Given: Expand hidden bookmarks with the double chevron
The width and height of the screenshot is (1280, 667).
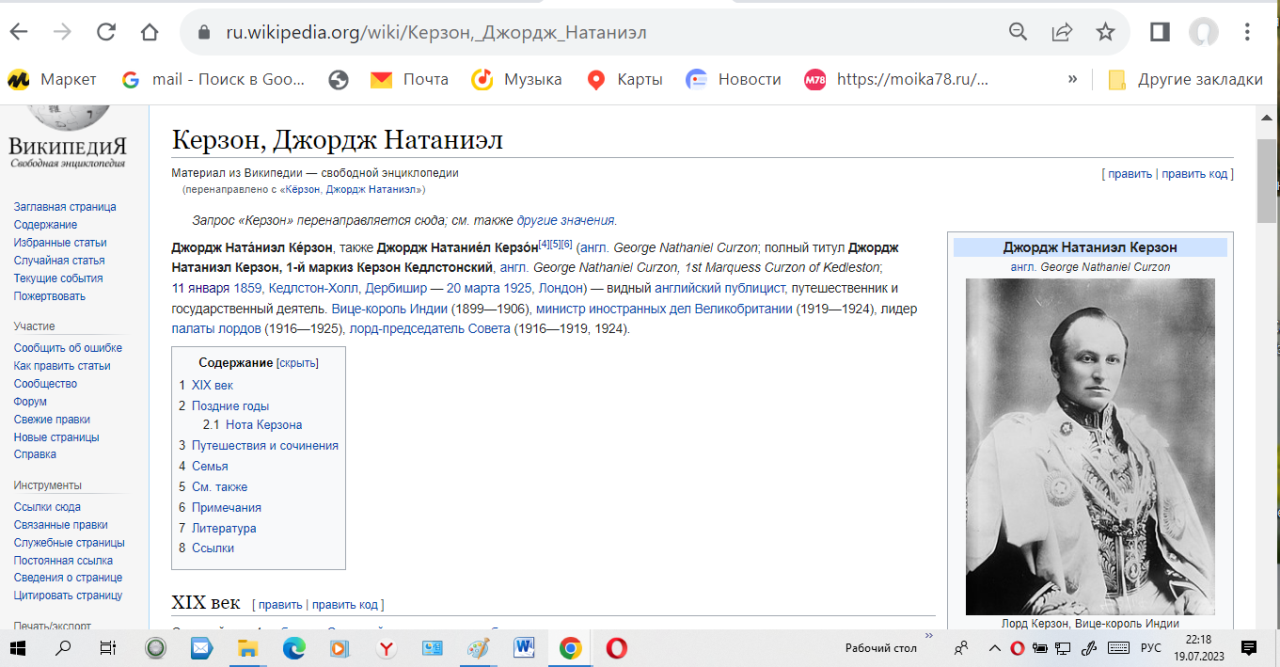Looking at the screenshot, I should pos(1072,79).
